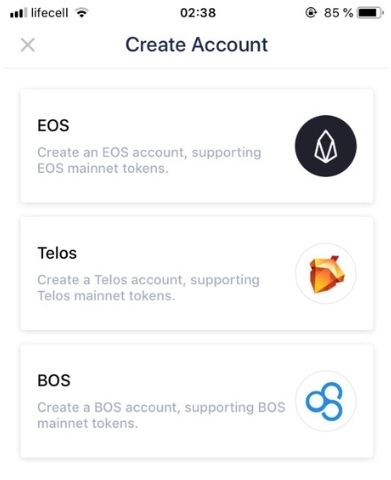The height and width of the screenshot is (480, 391).
Task: Tap the battery indicator icon
Action: 371,13
